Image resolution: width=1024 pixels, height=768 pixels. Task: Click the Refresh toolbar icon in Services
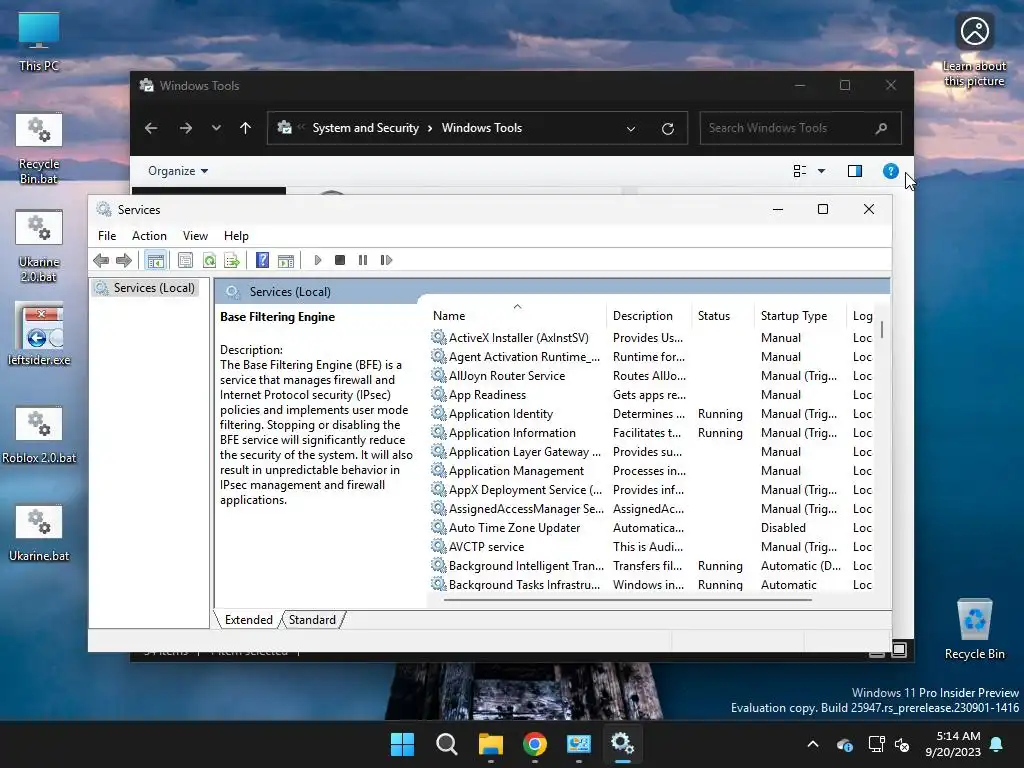coord(209,261)
